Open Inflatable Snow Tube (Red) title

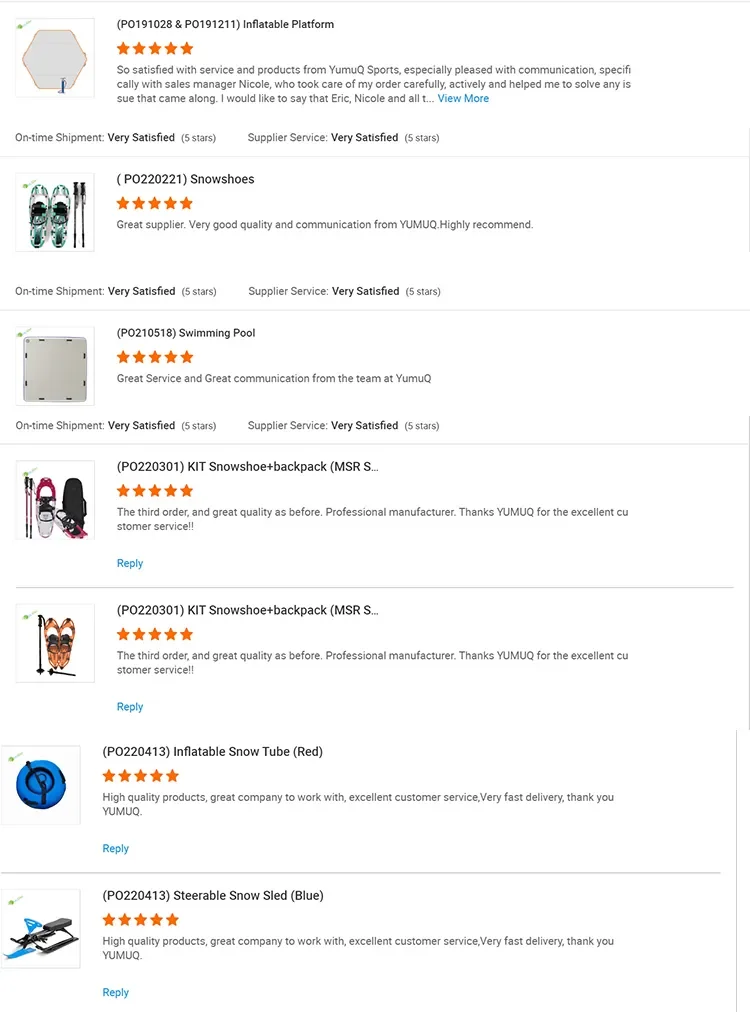point(213,752)
